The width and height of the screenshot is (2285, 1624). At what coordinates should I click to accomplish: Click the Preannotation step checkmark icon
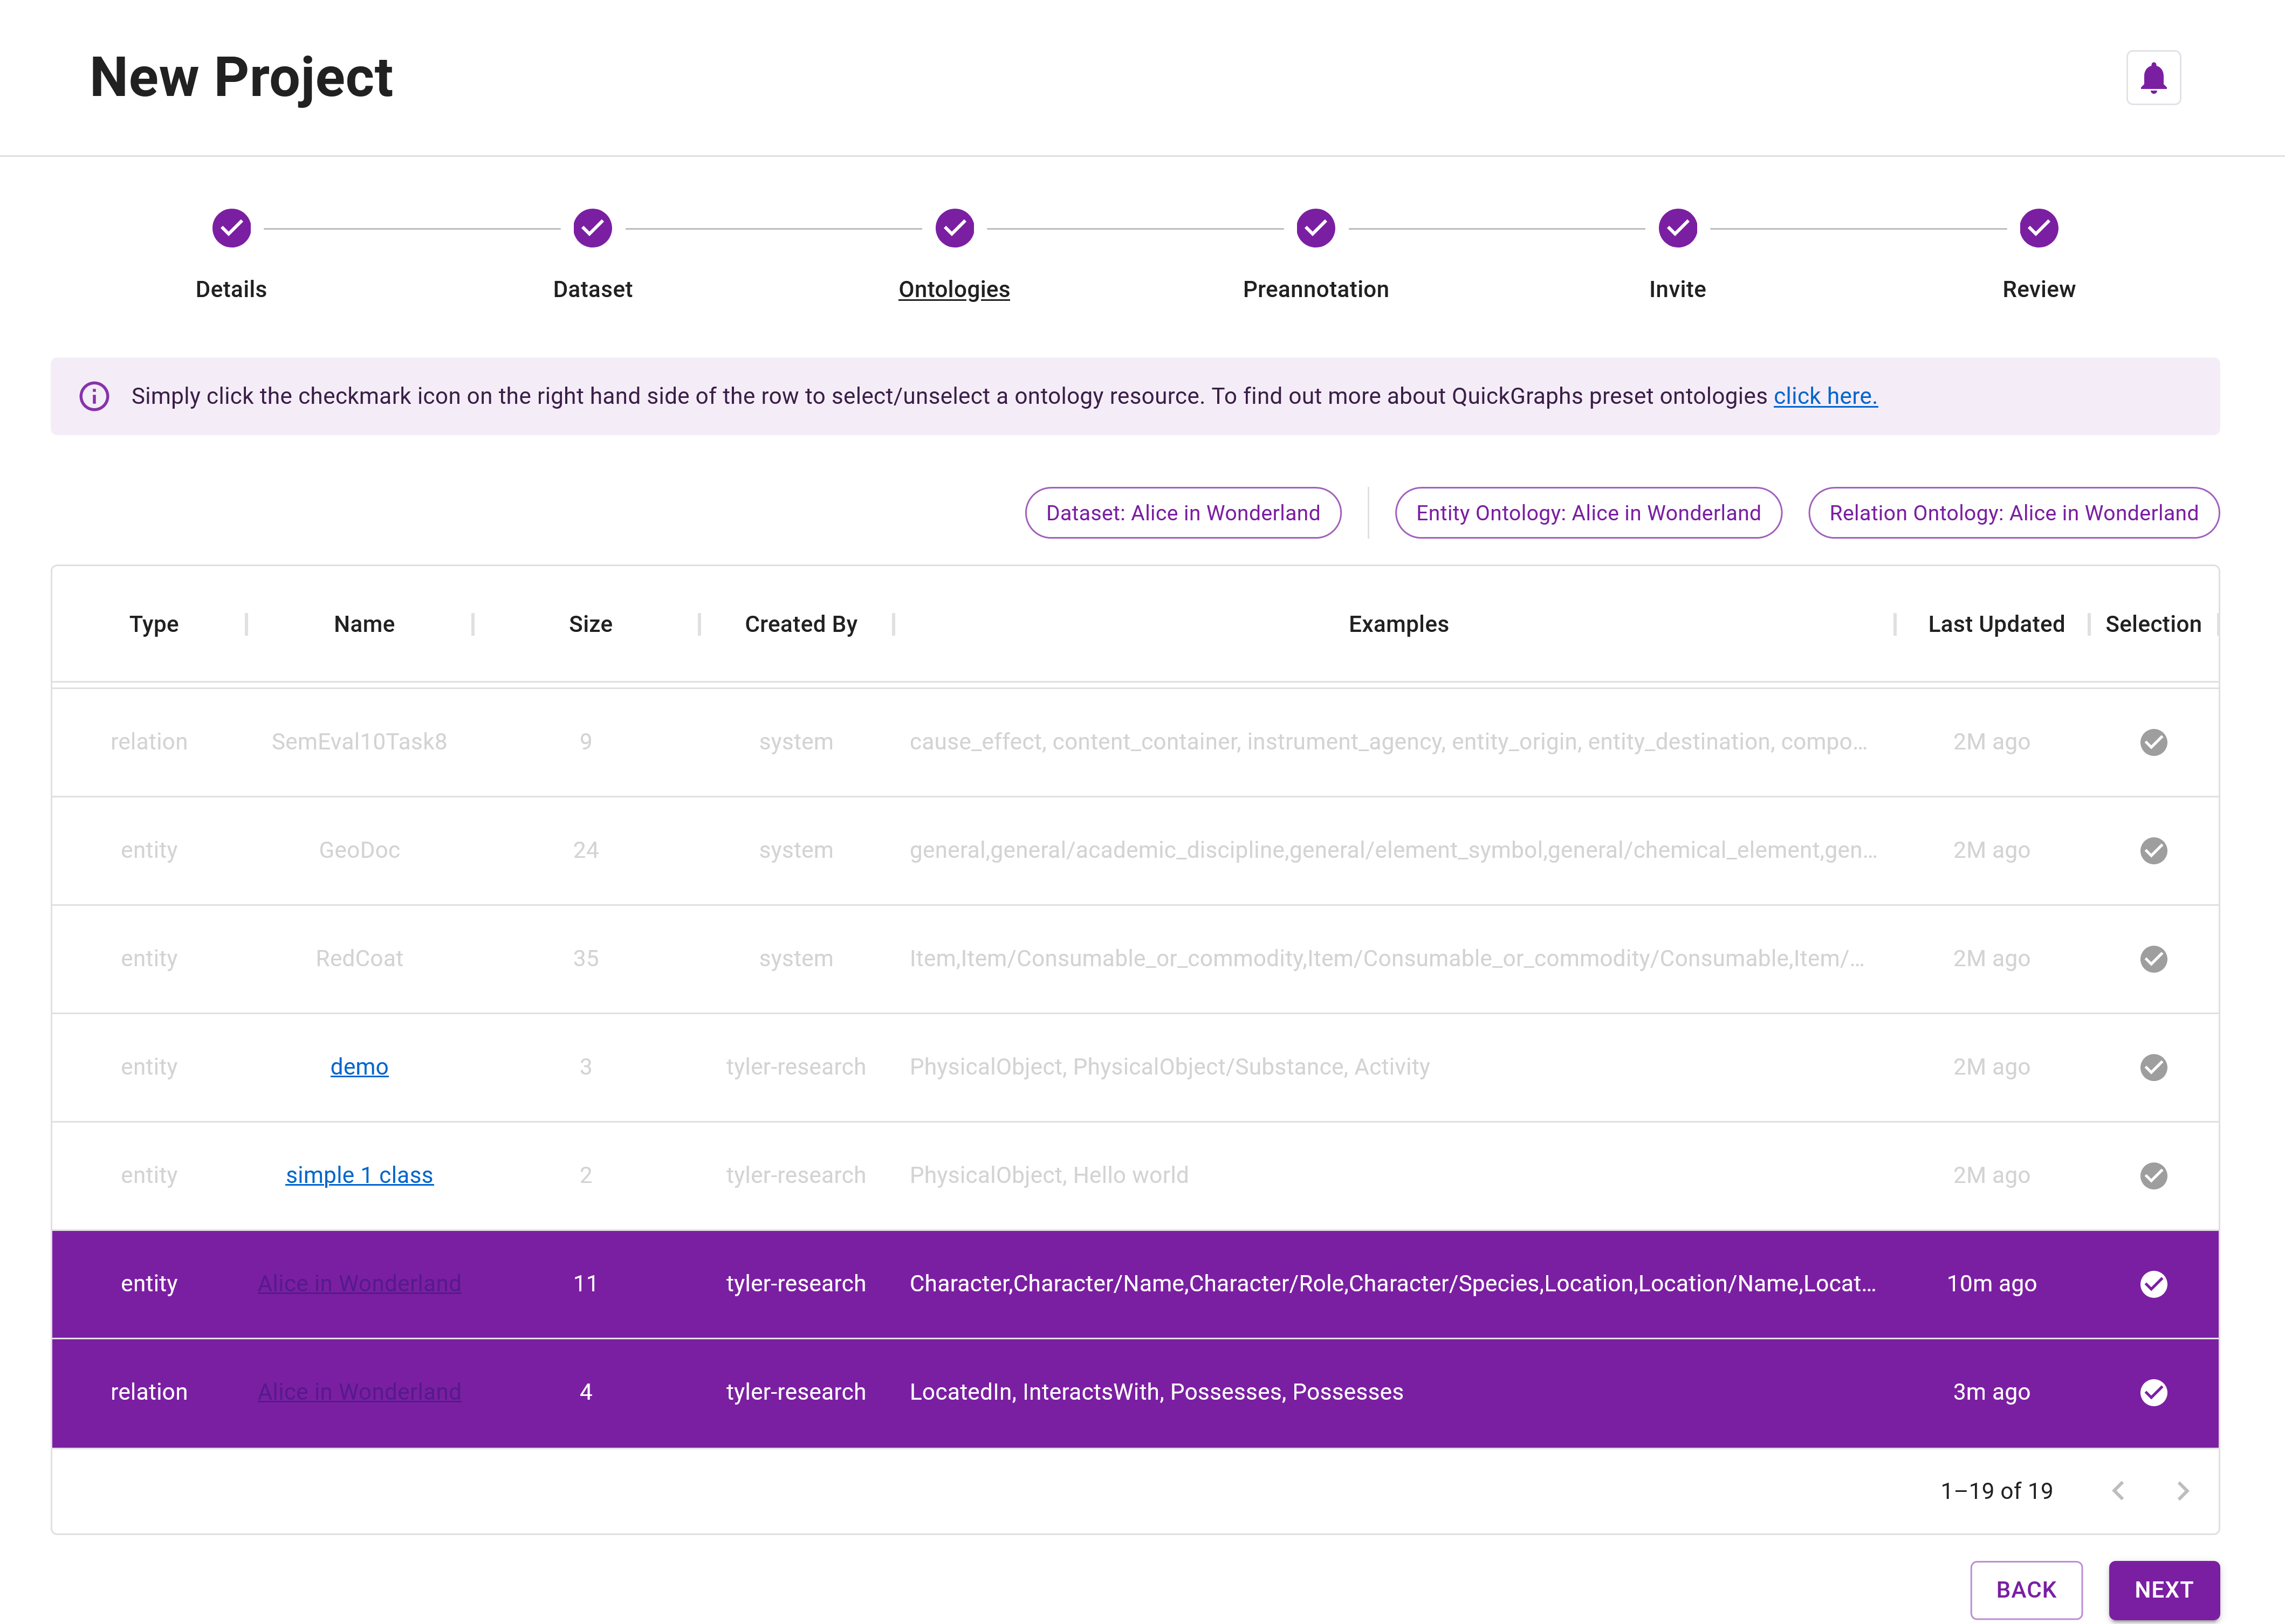pos(1315,228)
